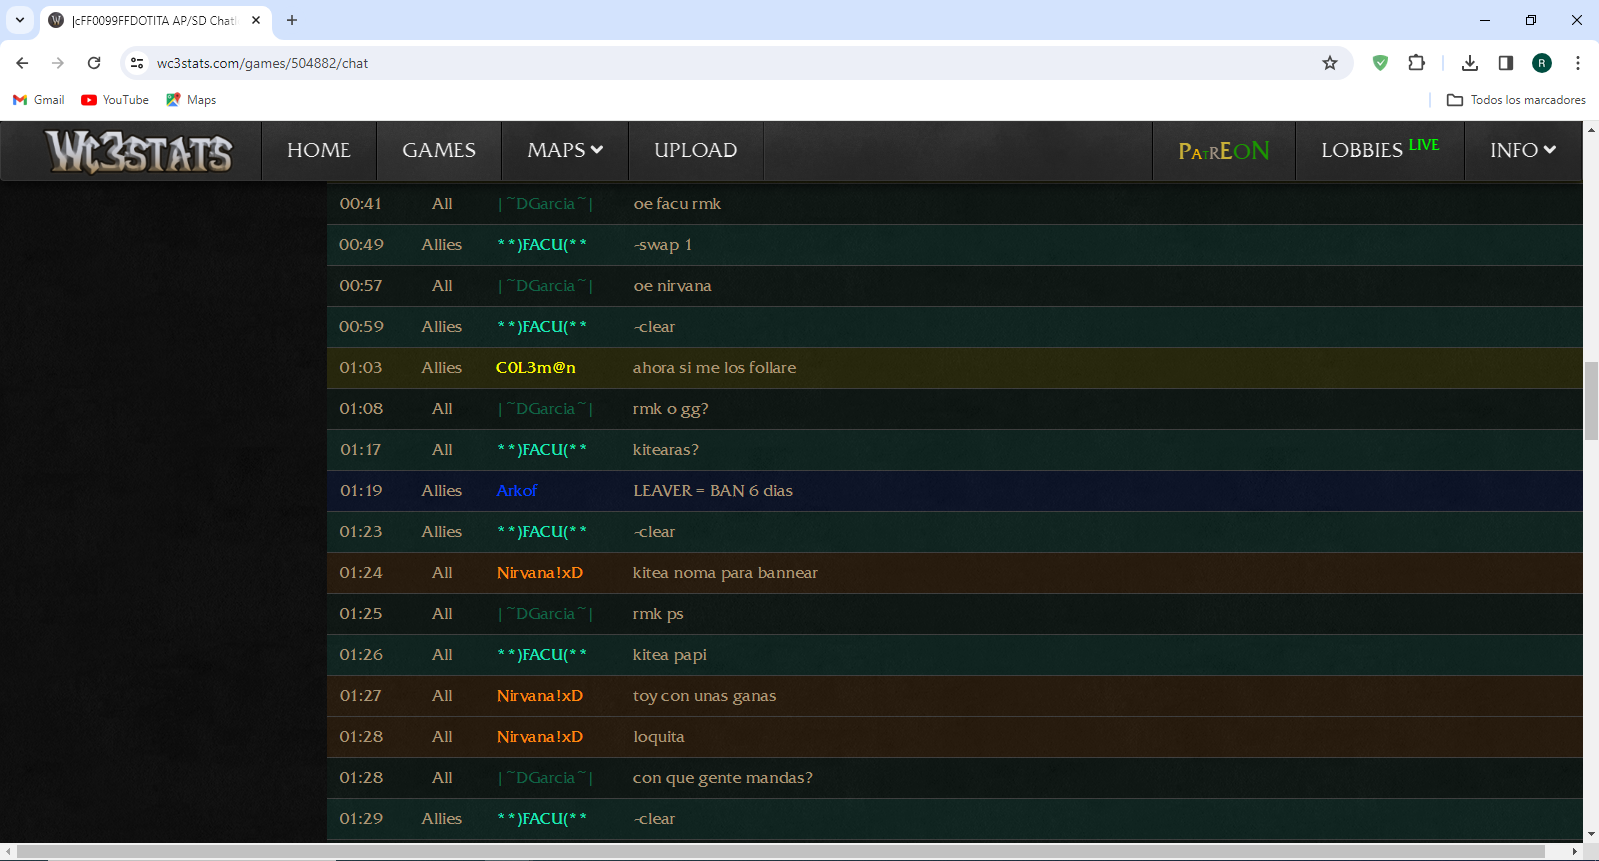Click 'All' on the 01:27 row

click(442, 696)
